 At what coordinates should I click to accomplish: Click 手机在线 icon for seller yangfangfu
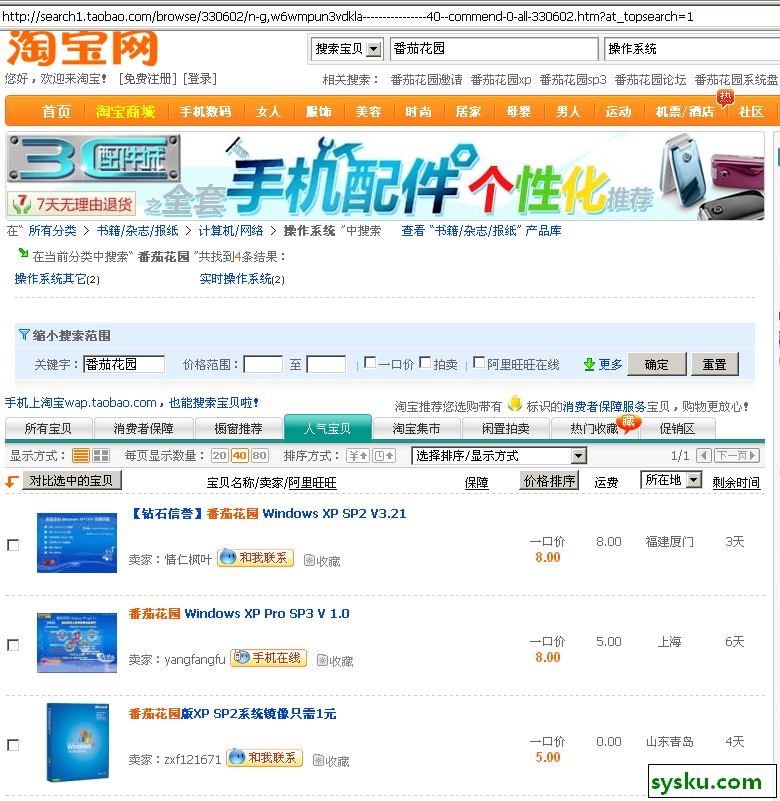269,657
